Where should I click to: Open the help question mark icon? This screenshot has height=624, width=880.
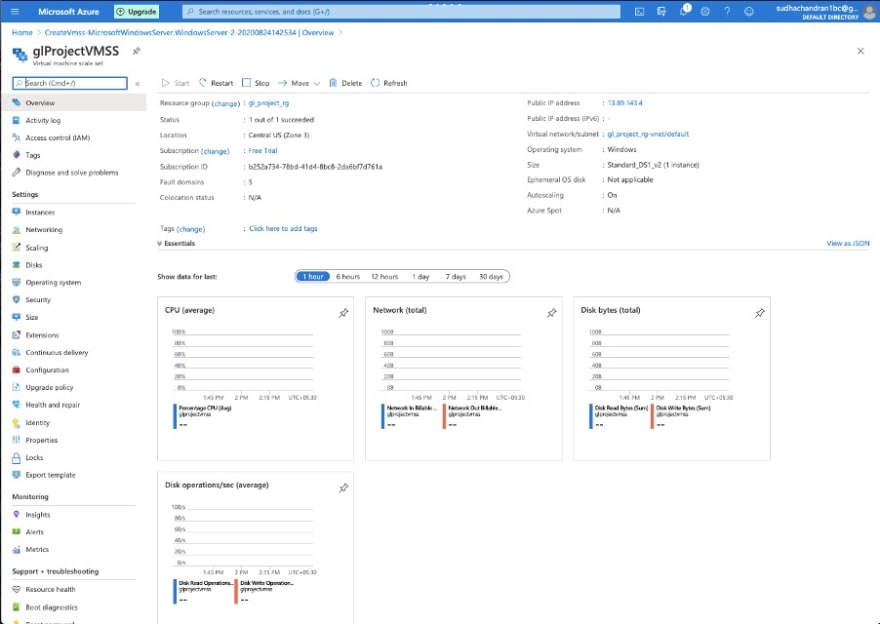[x=727, y=11]
